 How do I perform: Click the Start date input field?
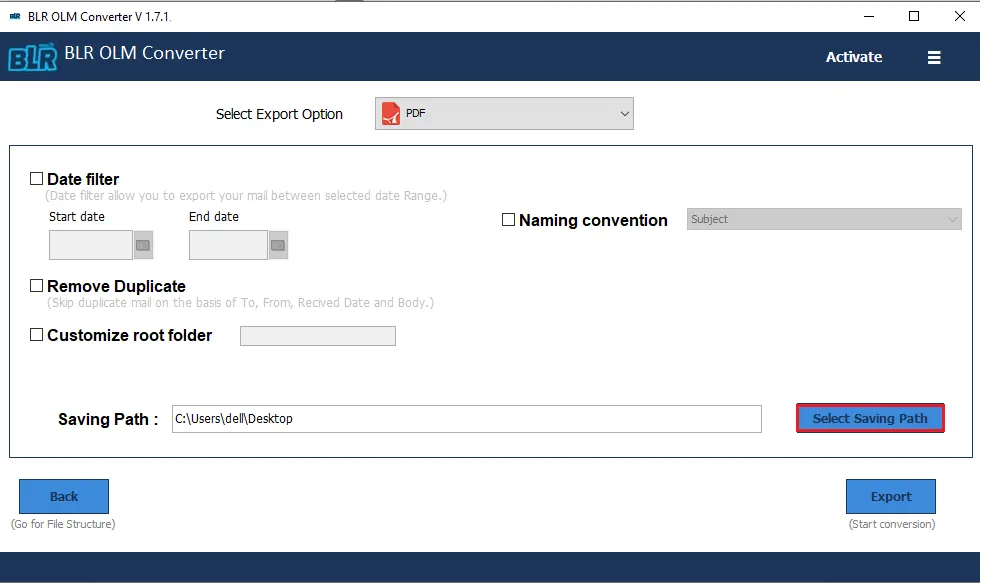[91, 245]
